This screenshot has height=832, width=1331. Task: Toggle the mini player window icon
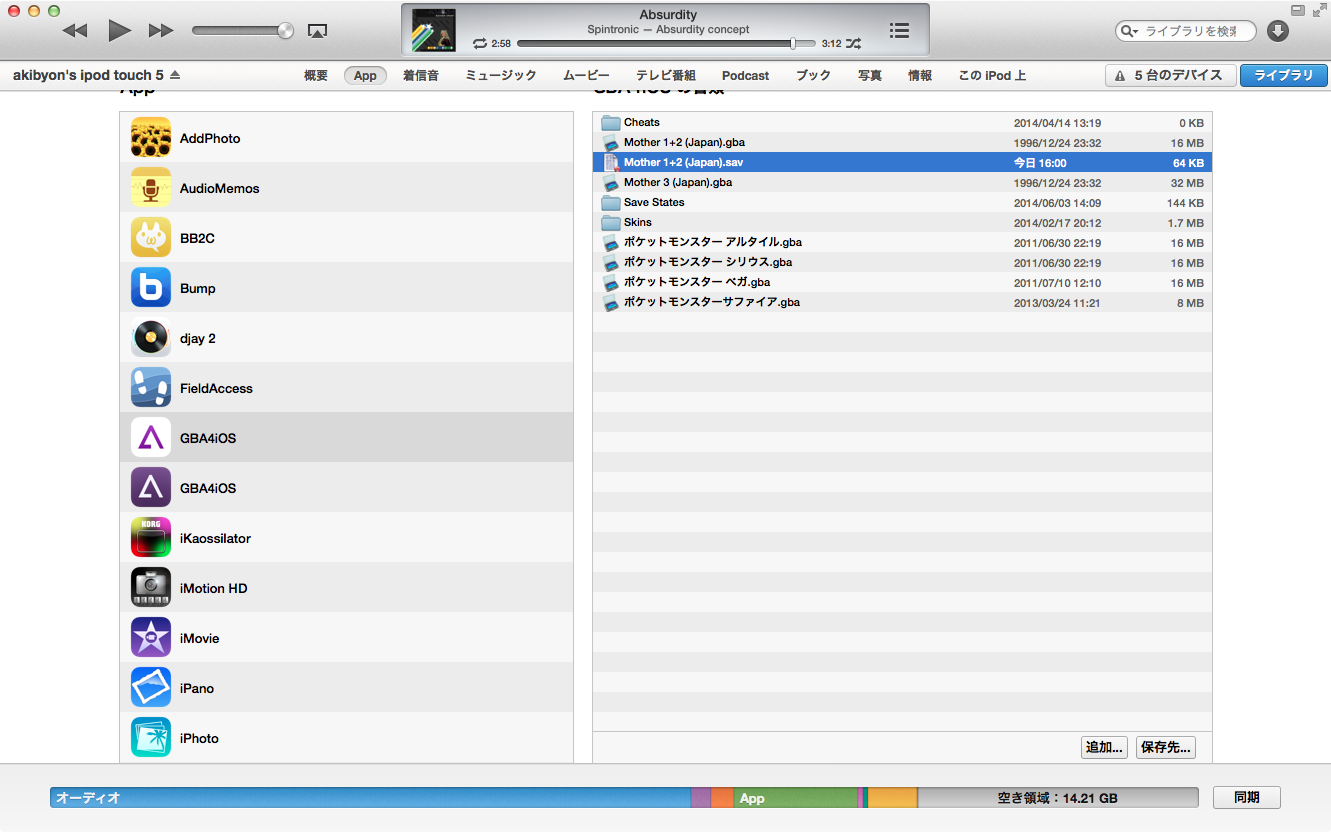tap(1297, 9)
